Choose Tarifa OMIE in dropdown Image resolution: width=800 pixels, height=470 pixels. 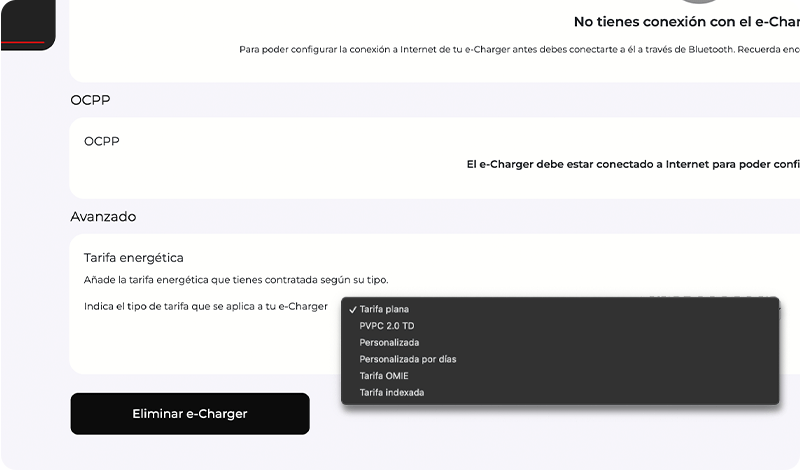[x=384, y=376]
